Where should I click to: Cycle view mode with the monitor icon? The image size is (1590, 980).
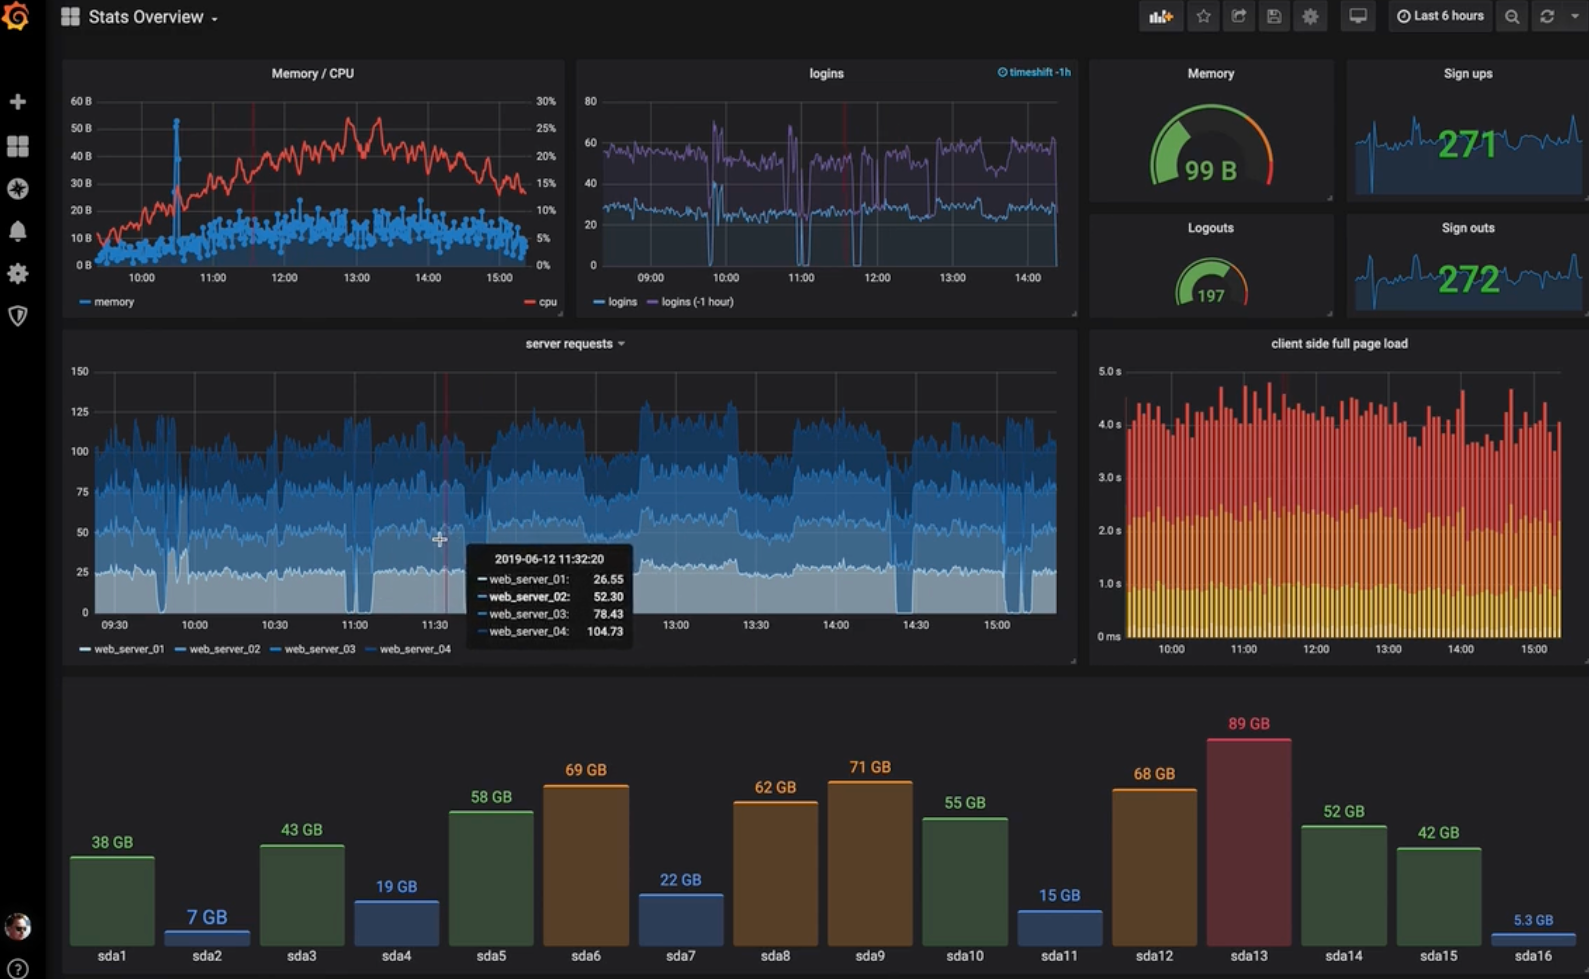1357,17
